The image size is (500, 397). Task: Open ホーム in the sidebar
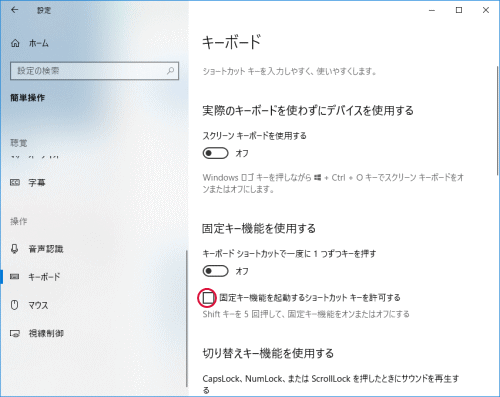tap(39, 43)
